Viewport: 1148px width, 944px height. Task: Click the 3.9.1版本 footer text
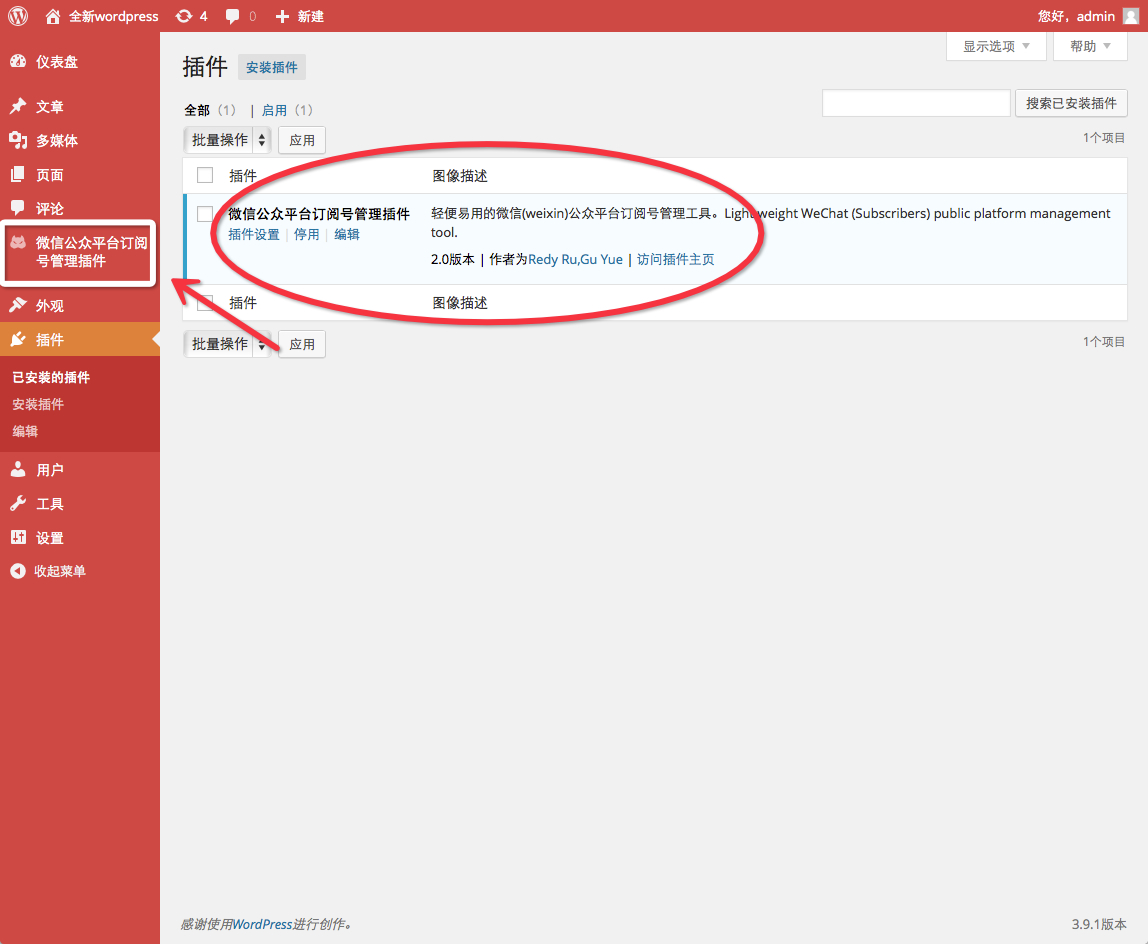pyautogui.click(x=1098, y=924)
